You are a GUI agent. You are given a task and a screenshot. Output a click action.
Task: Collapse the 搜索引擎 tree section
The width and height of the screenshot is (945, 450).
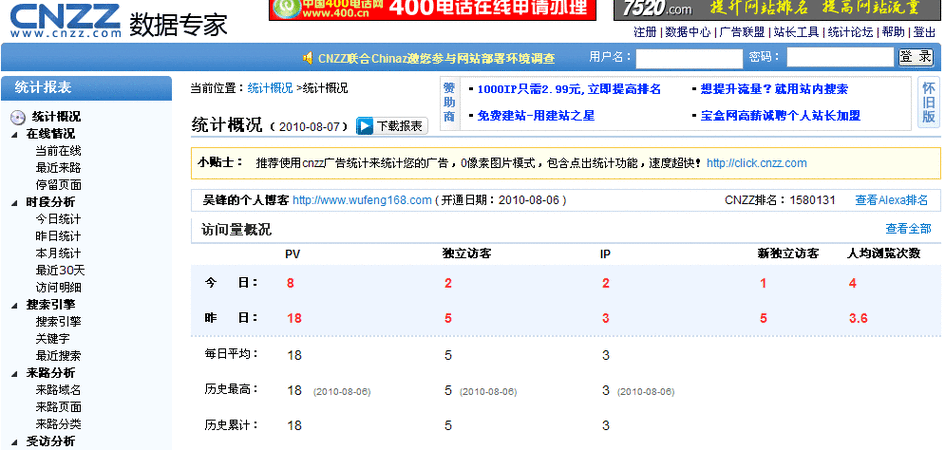[14, 305]
